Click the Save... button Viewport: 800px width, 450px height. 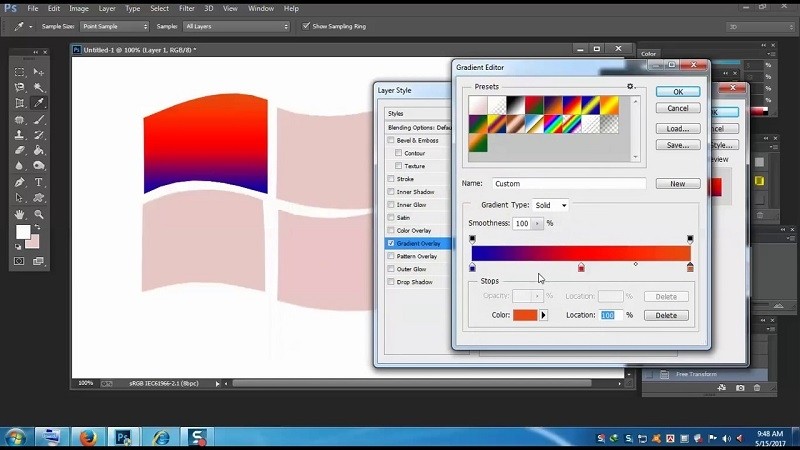tap(678, 145)
